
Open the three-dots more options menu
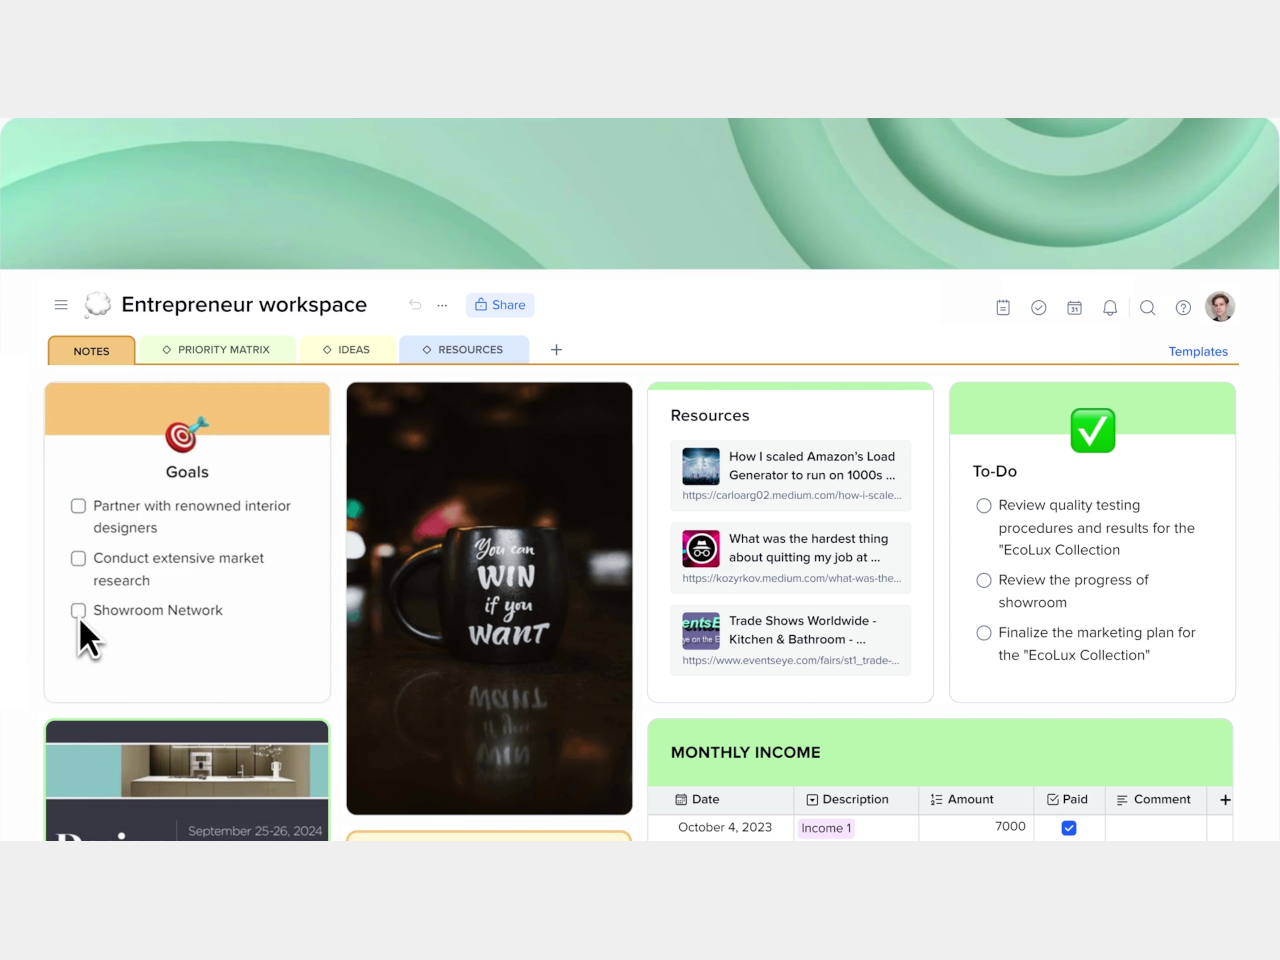click(442, 305)
